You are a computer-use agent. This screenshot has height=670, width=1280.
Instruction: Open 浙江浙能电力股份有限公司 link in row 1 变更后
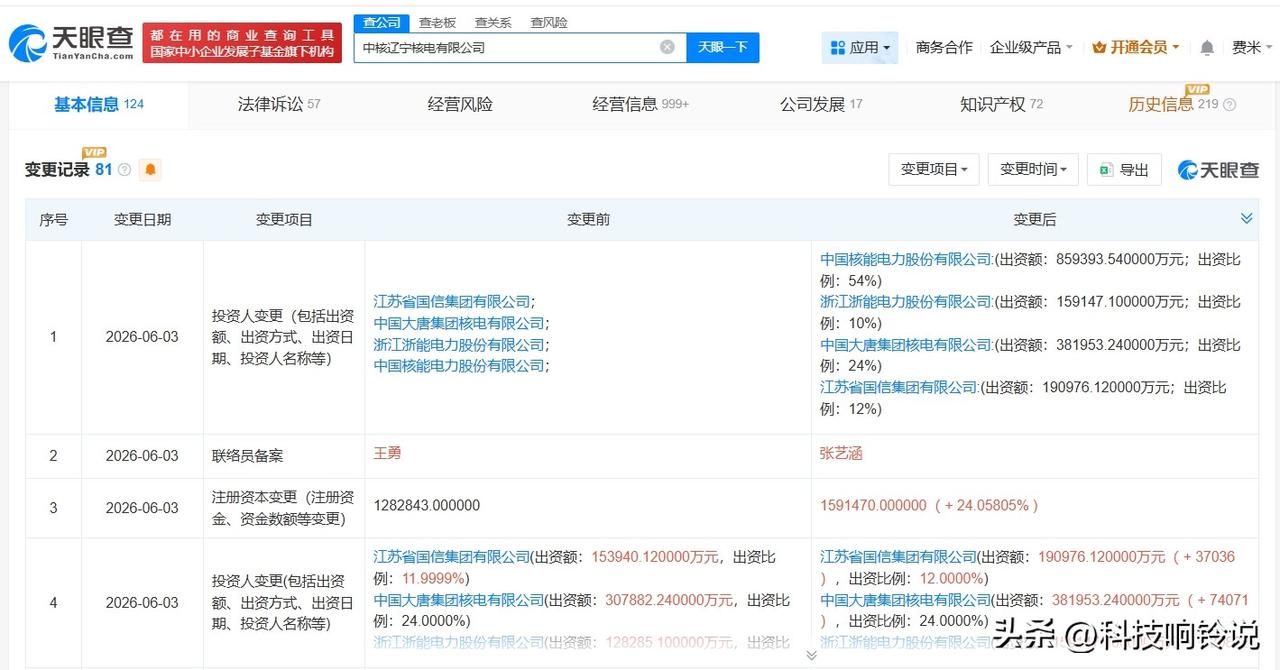point(907,301)
